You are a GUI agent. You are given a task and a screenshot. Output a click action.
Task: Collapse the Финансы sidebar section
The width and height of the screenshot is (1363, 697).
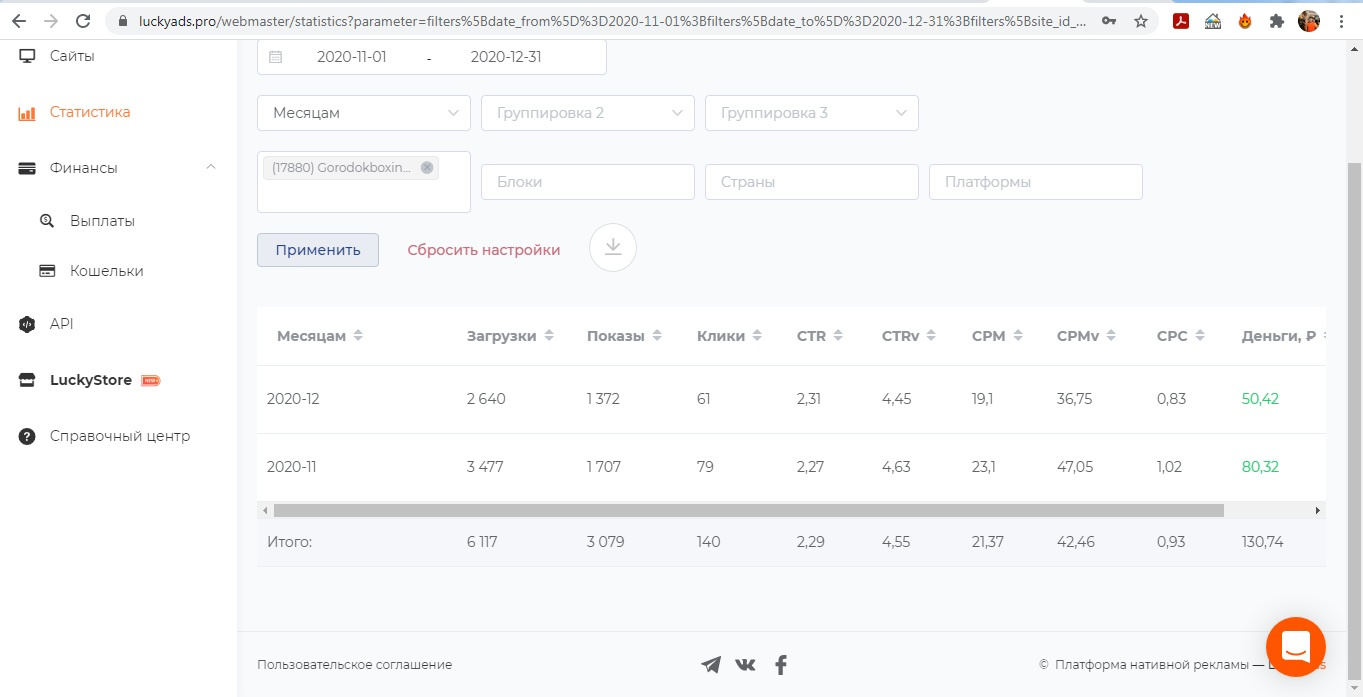click(x=210, y=167)
